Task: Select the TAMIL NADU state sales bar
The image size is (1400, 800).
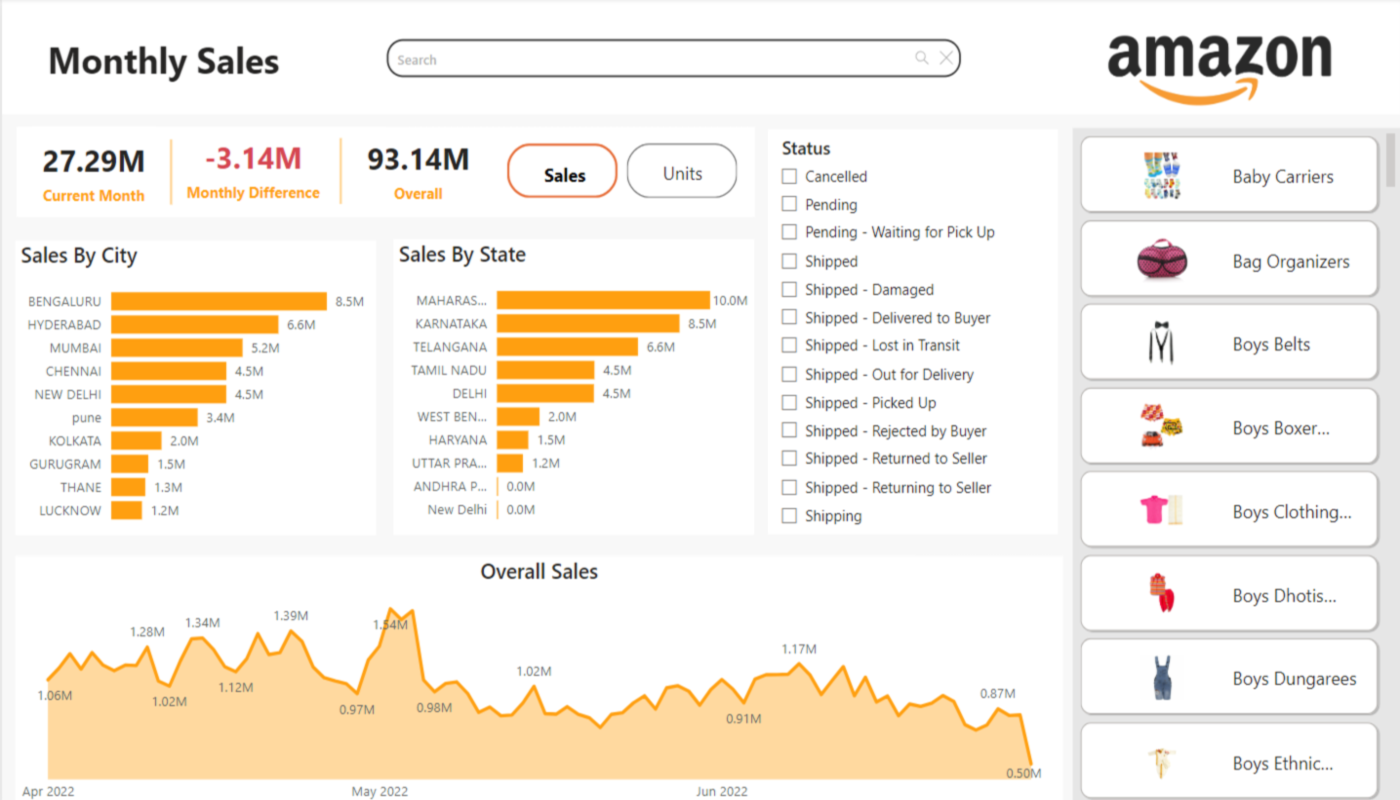Action: [x=546, y=370]
